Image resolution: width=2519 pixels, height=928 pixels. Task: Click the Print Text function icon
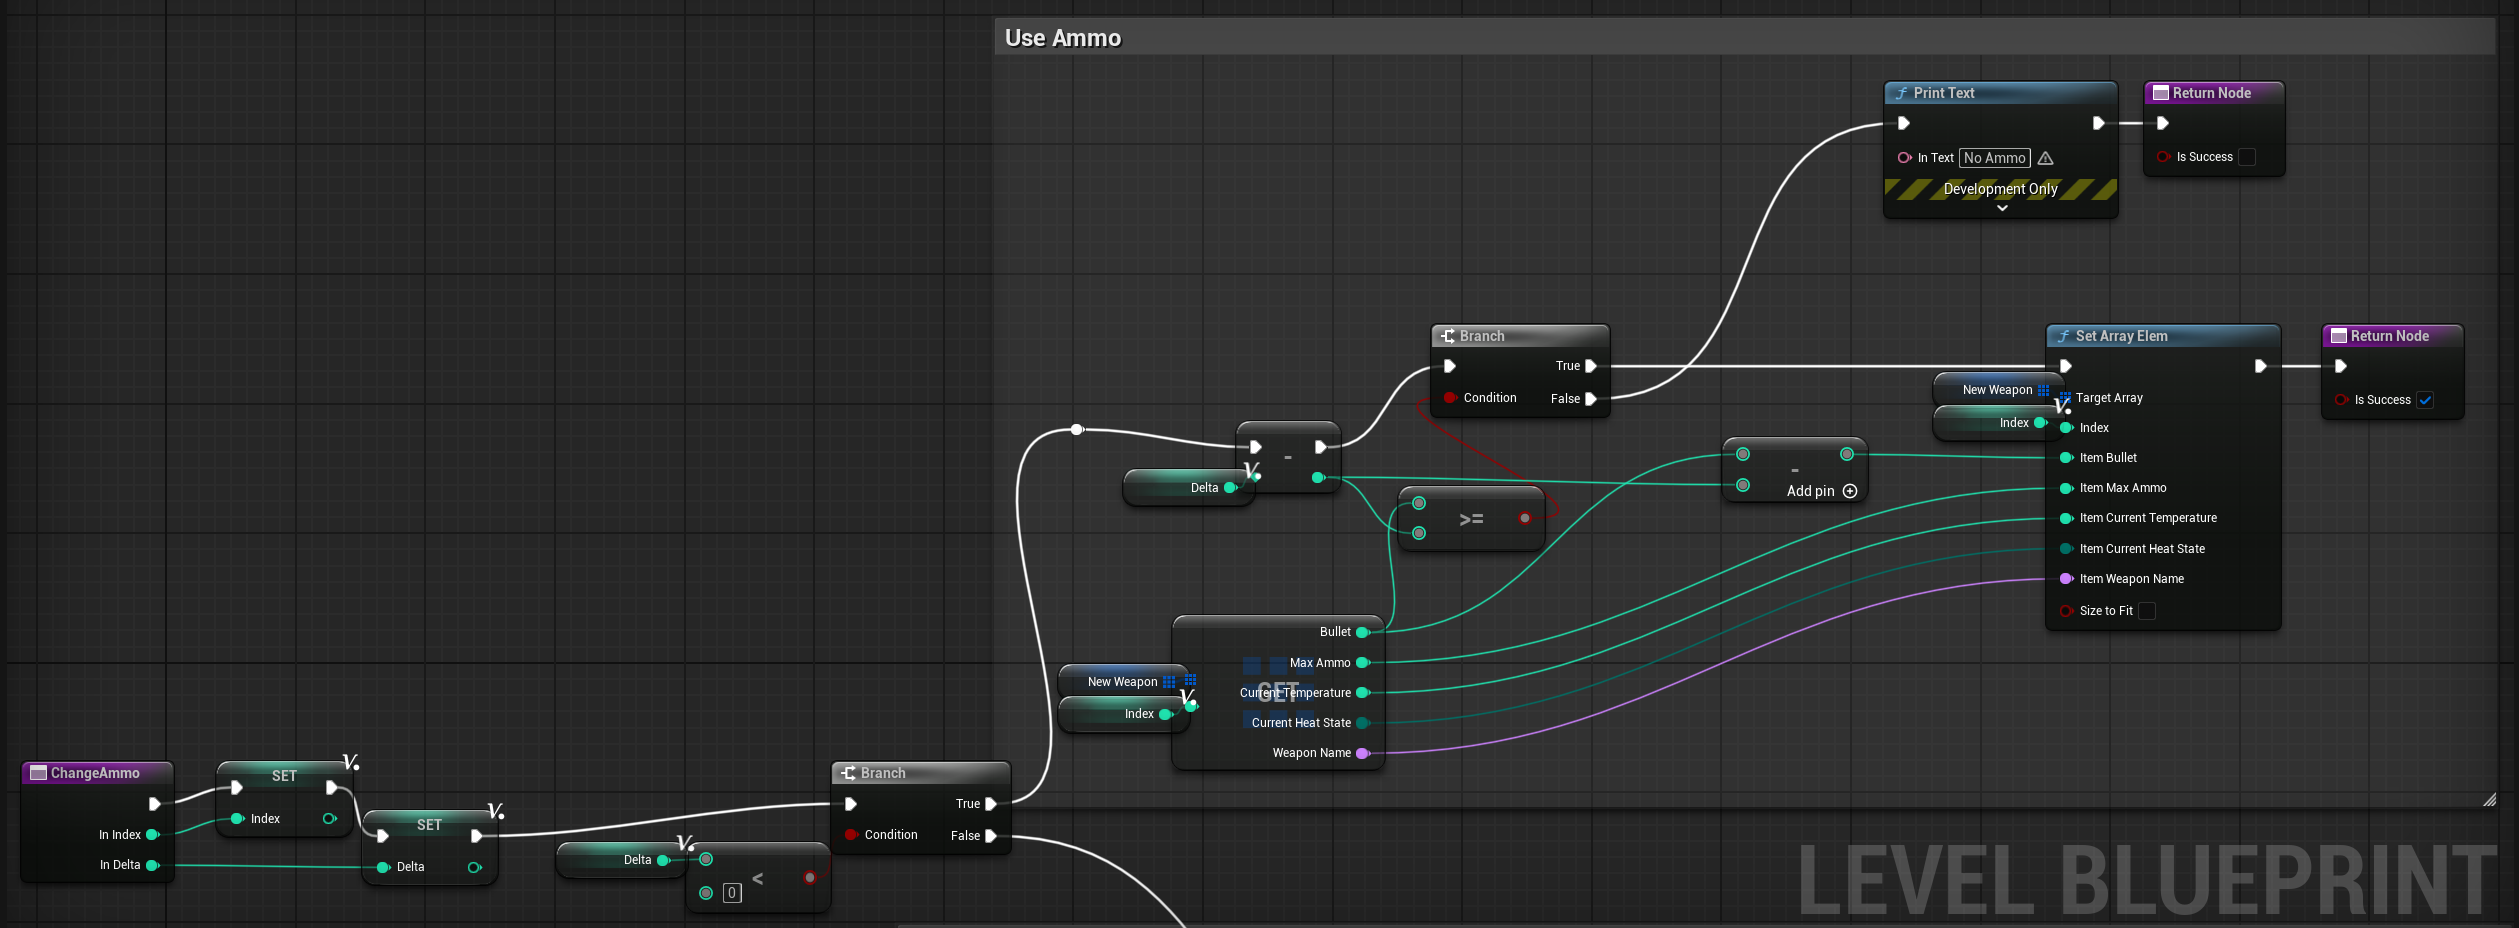coord(1901,93)
